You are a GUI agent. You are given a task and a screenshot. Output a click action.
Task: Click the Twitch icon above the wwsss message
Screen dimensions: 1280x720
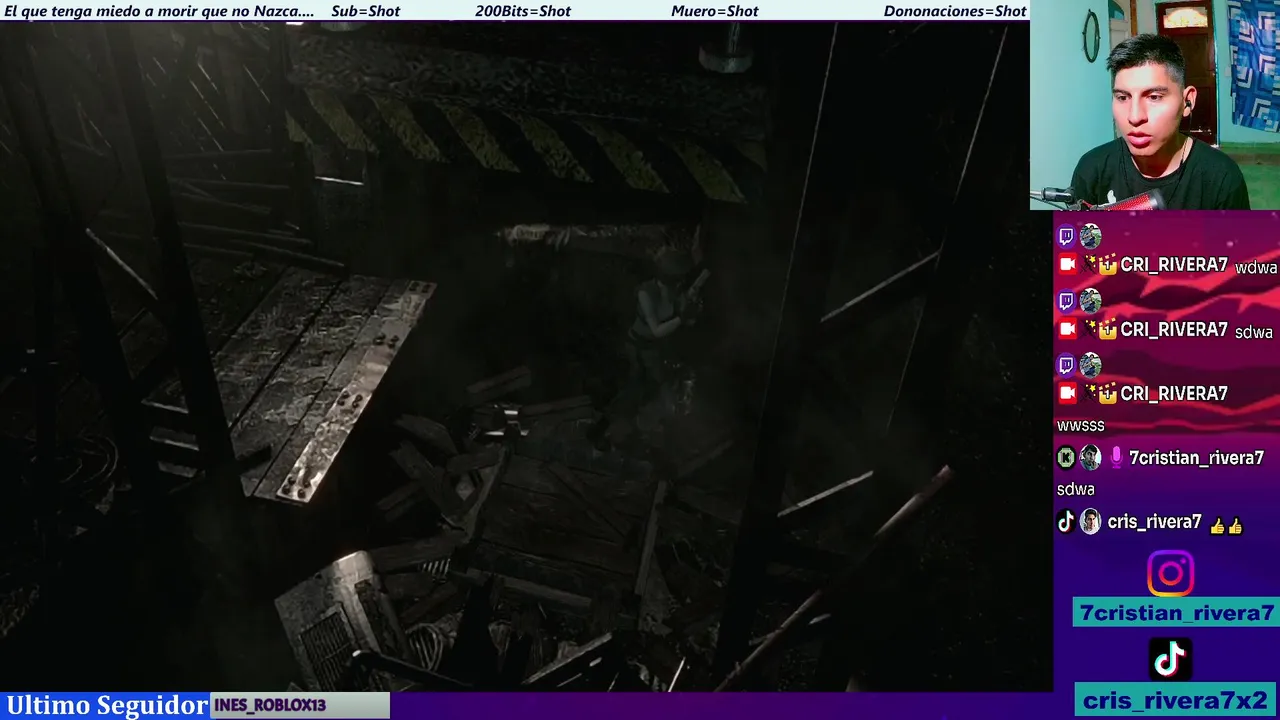coord(1066,365)
